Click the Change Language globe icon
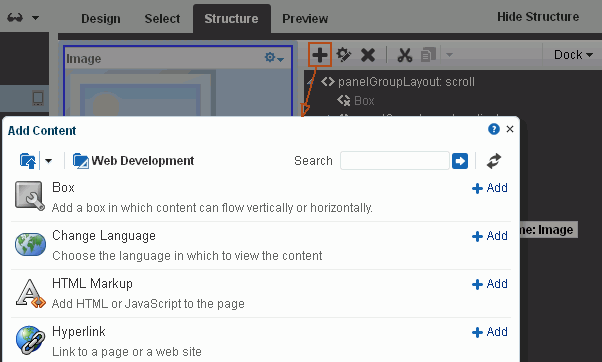This screenshot has height=362, width=602. 30,244
